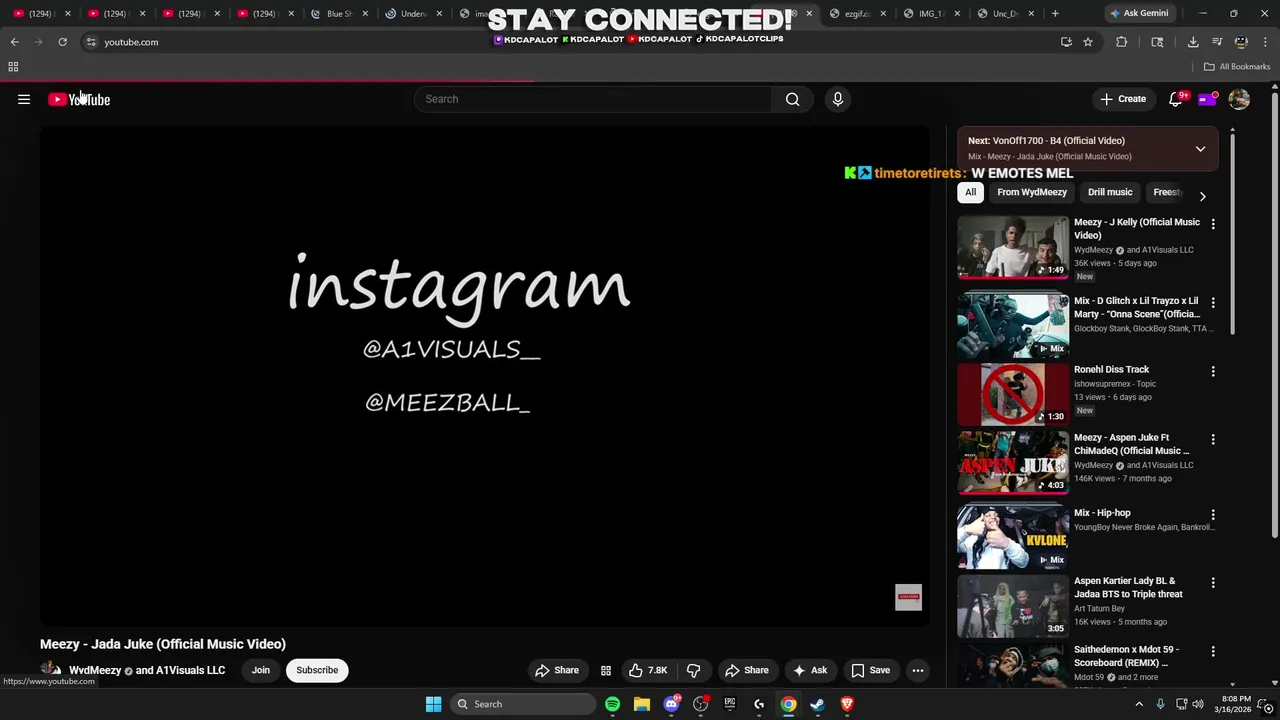Image resolution: width=1280 pixels, height=720 pixels.
Task: Open Chrome apps grid in bookmarks bar
Action: point(13,67)
